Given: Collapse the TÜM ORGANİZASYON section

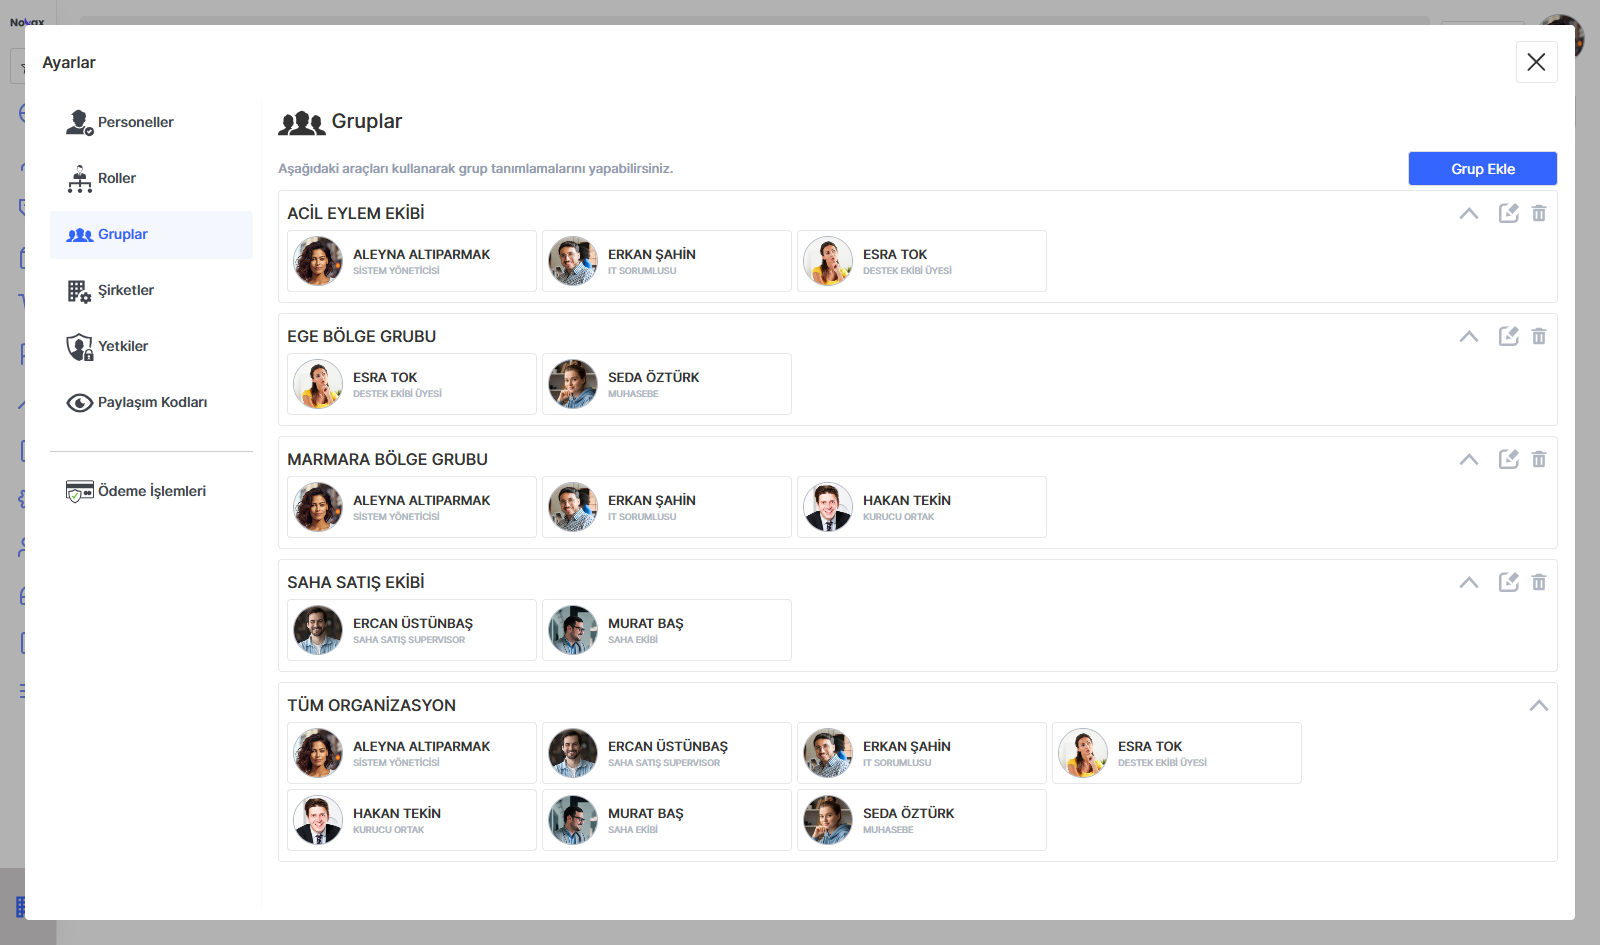Looking at the screenshot, I should point(1538,705).
